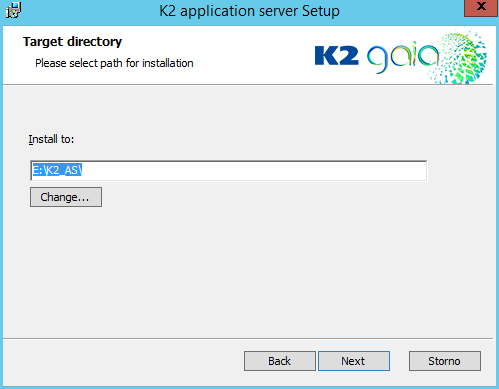Cancel the installation with the Storno button
Screen dimensions: 499x389
[445, 361]
